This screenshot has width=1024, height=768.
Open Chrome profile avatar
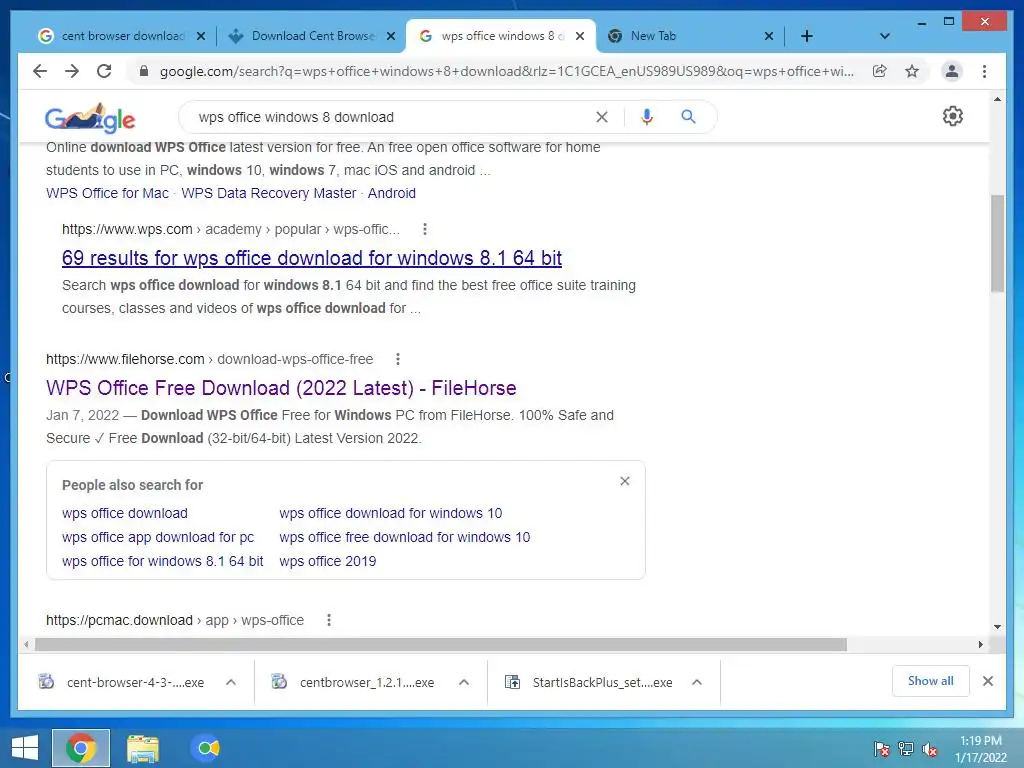tap(952, 71)
